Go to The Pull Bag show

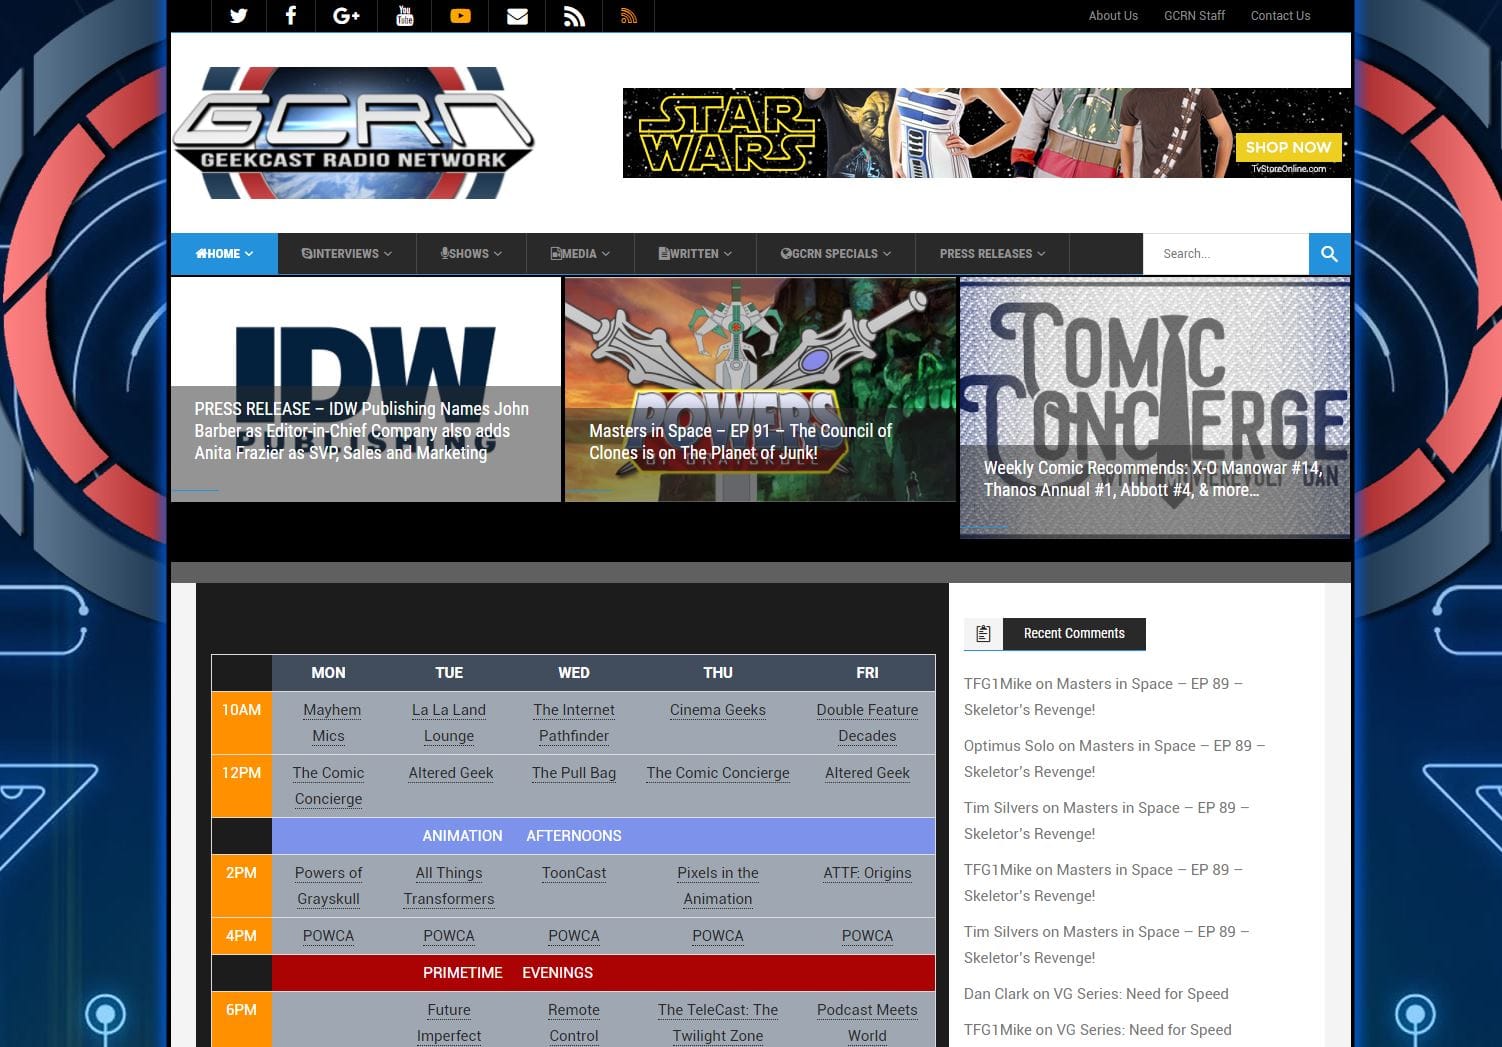click(574, 773)
